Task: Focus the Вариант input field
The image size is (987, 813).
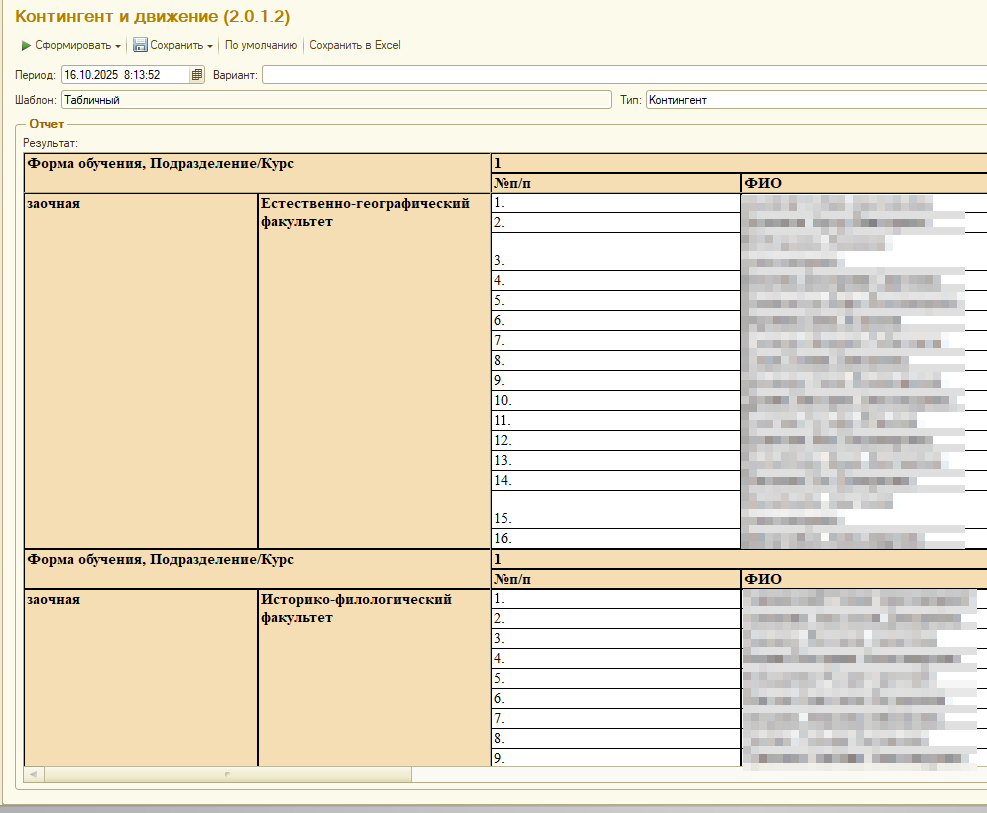Action: (x=620, y=75)
